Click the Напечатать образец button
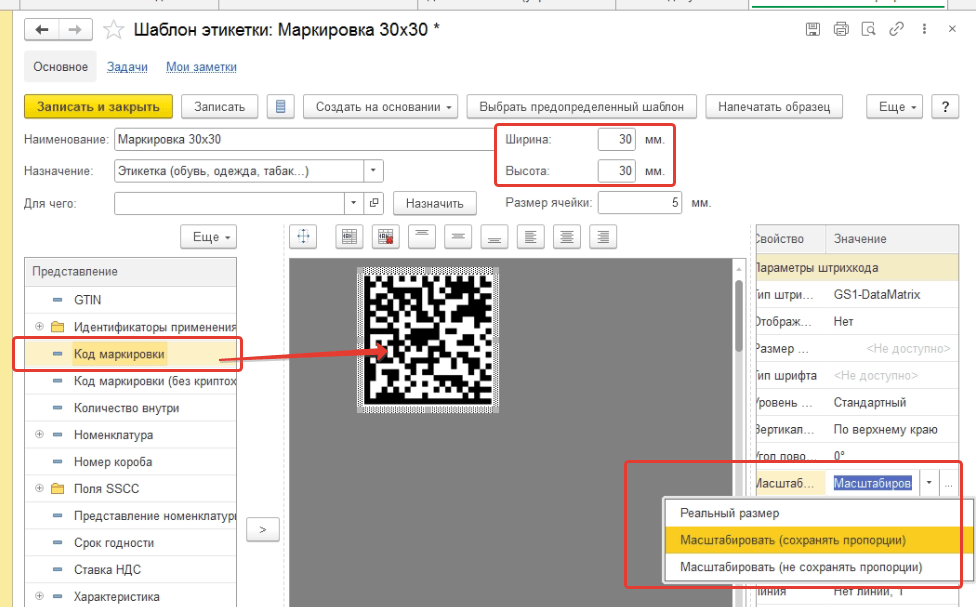The image size is (976, 607). pos(774,107)
